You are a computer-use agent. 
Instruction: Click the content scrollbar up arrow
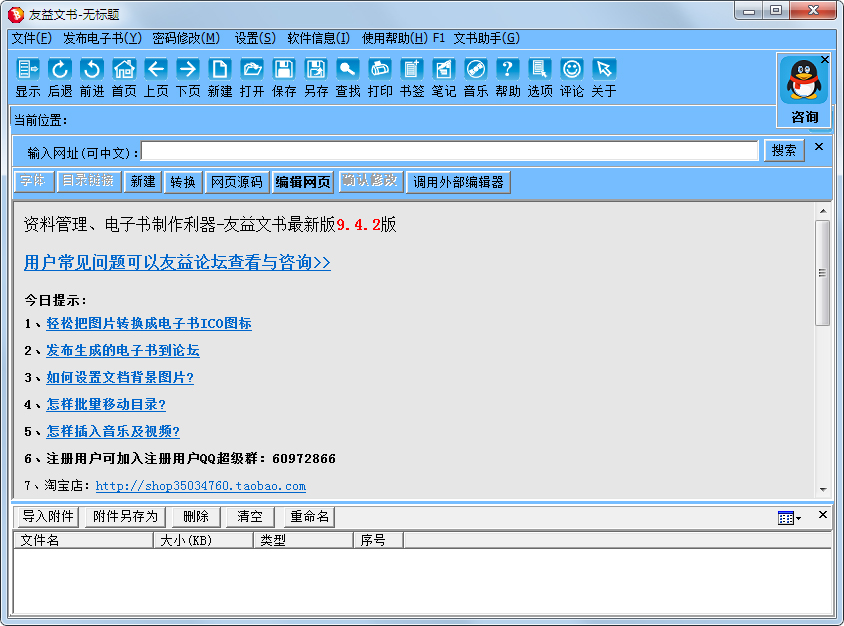(x=823, y=211)
